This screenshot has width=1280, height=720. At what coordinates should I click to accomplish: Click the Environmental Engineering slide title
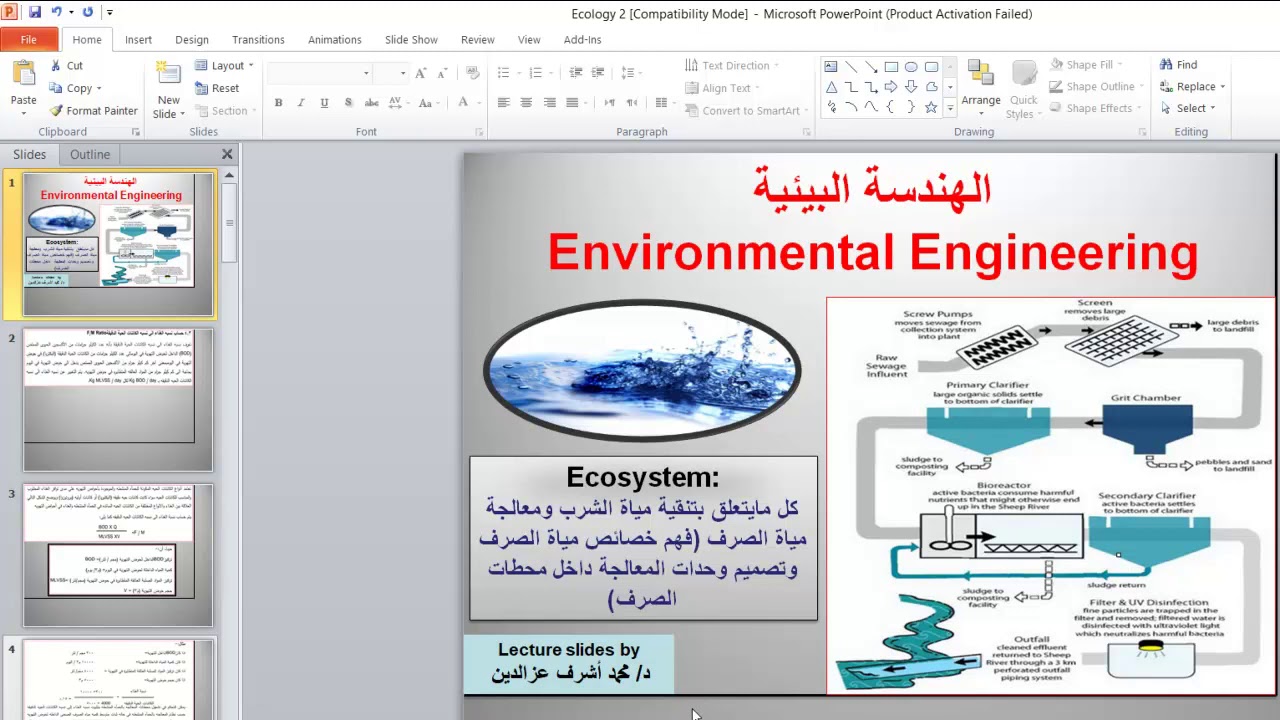(872, 252)
